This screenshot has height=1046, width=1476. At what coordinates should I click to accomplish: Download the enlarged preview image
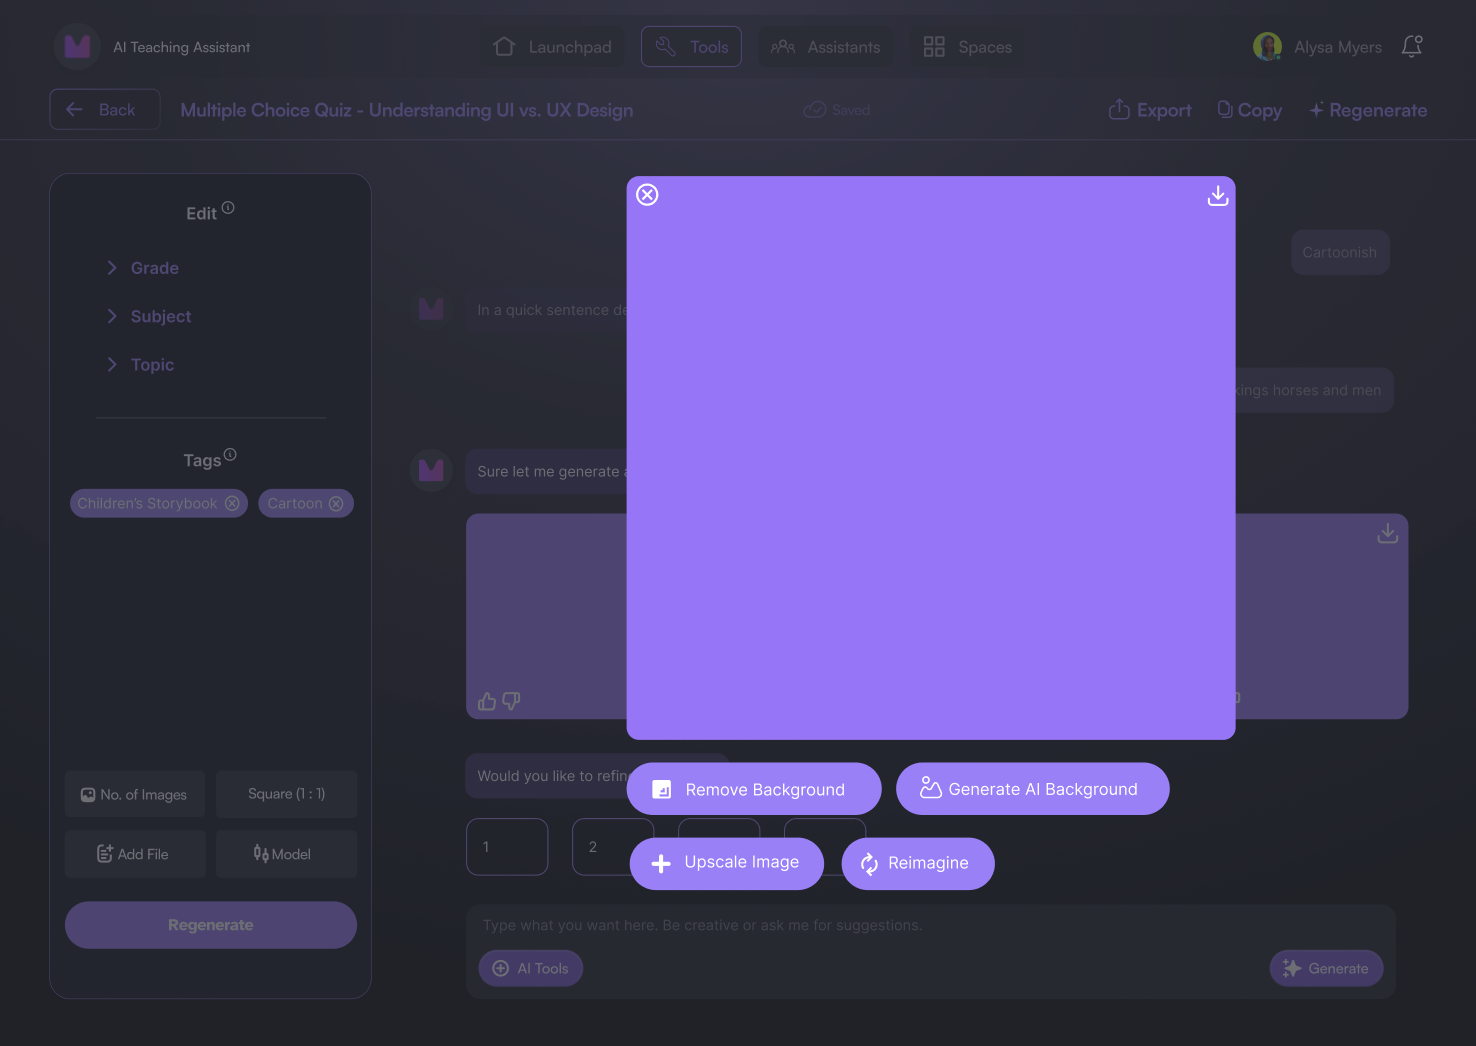pyautogui.click(x=1217, y=196)
